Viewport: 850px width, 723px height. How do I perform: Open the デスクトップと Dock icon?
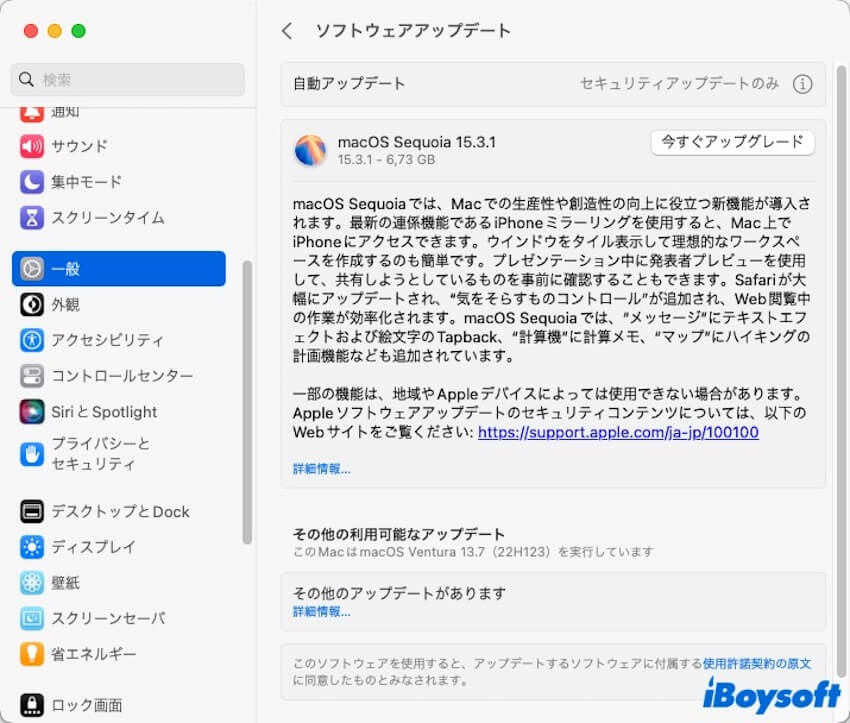[31, 511]
